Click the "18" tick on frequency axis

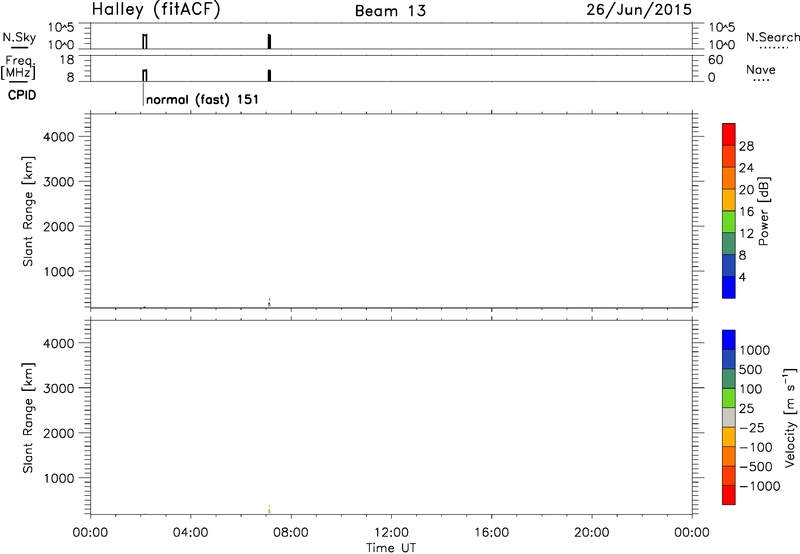pyautogui.click(x=66, y=60)
